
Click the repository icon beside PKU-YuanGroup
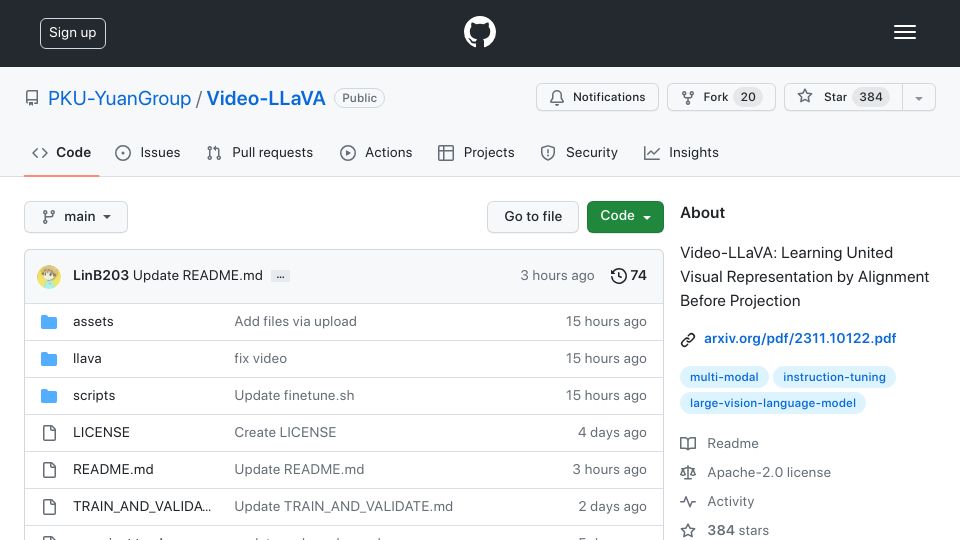click(x=32, y=98)
